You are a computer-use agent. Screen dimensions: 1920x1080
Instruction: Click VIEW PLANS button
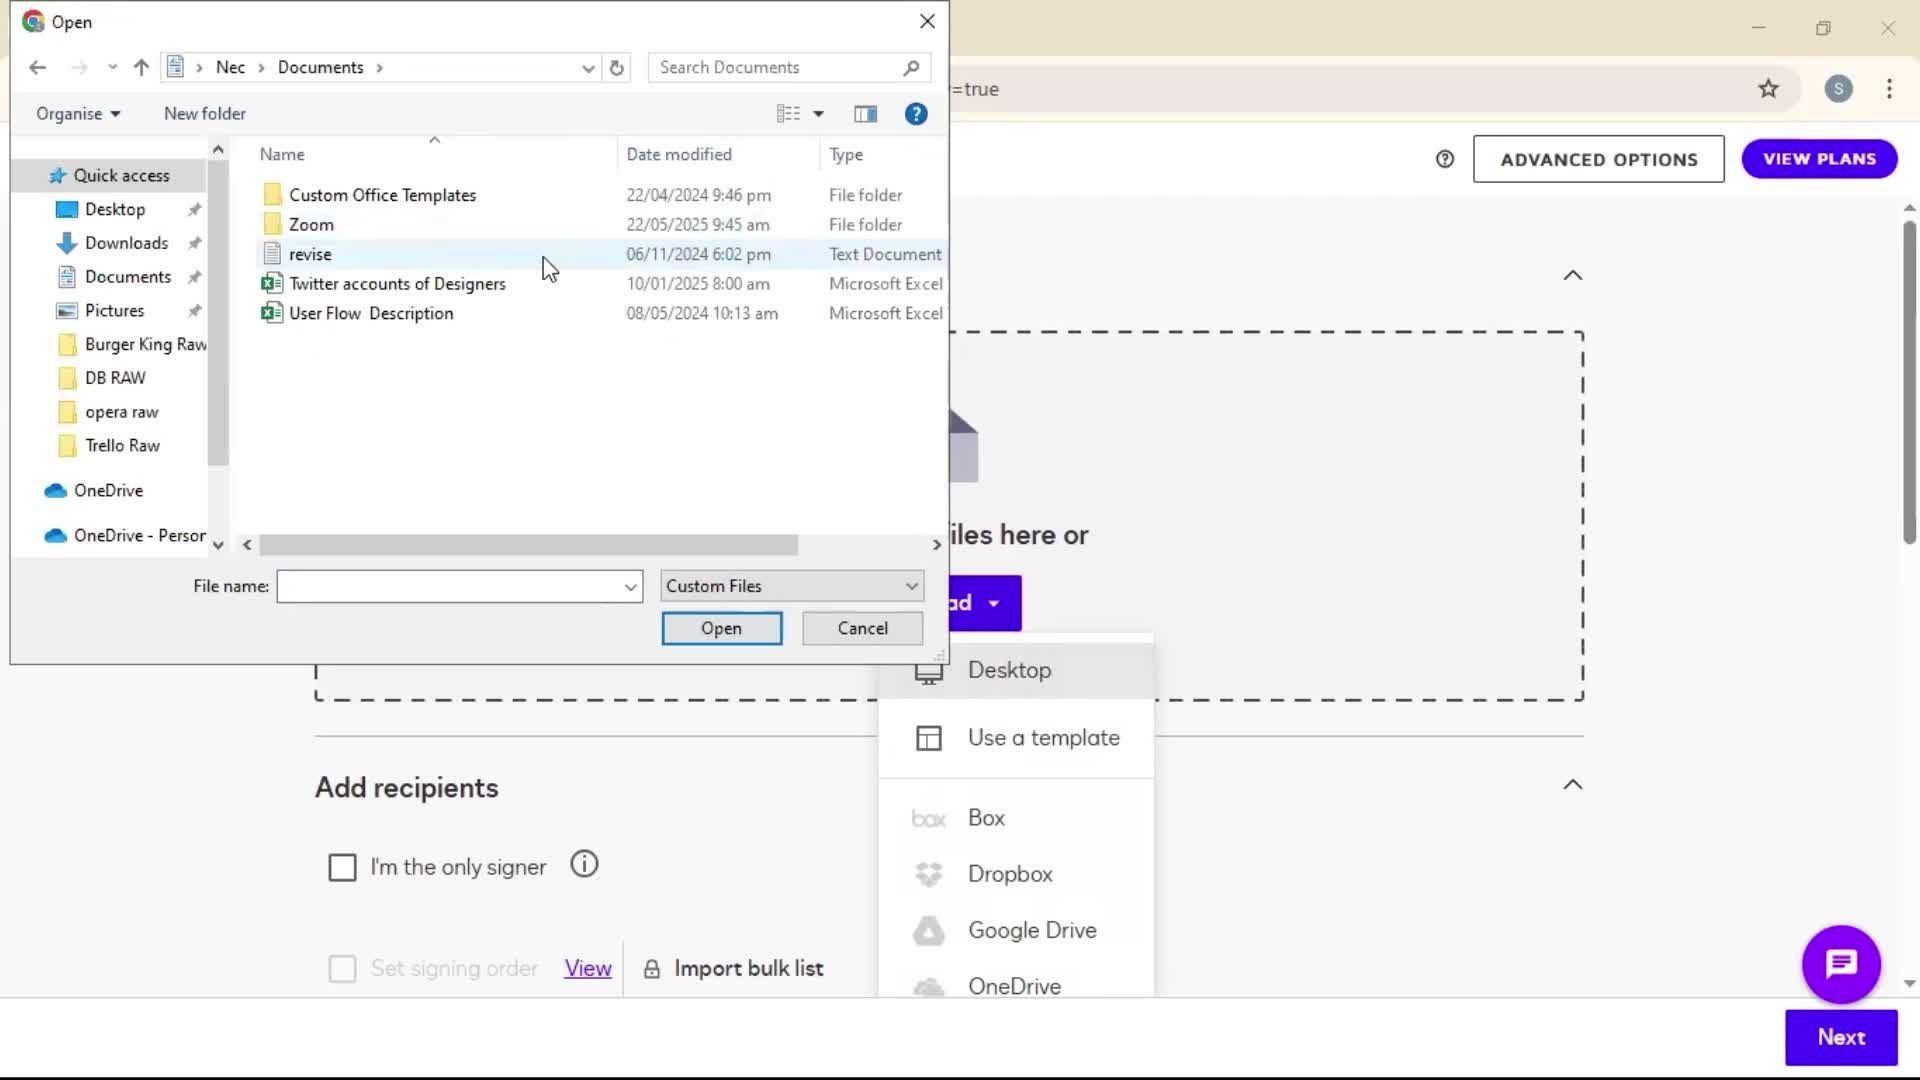coord(1819,159)
